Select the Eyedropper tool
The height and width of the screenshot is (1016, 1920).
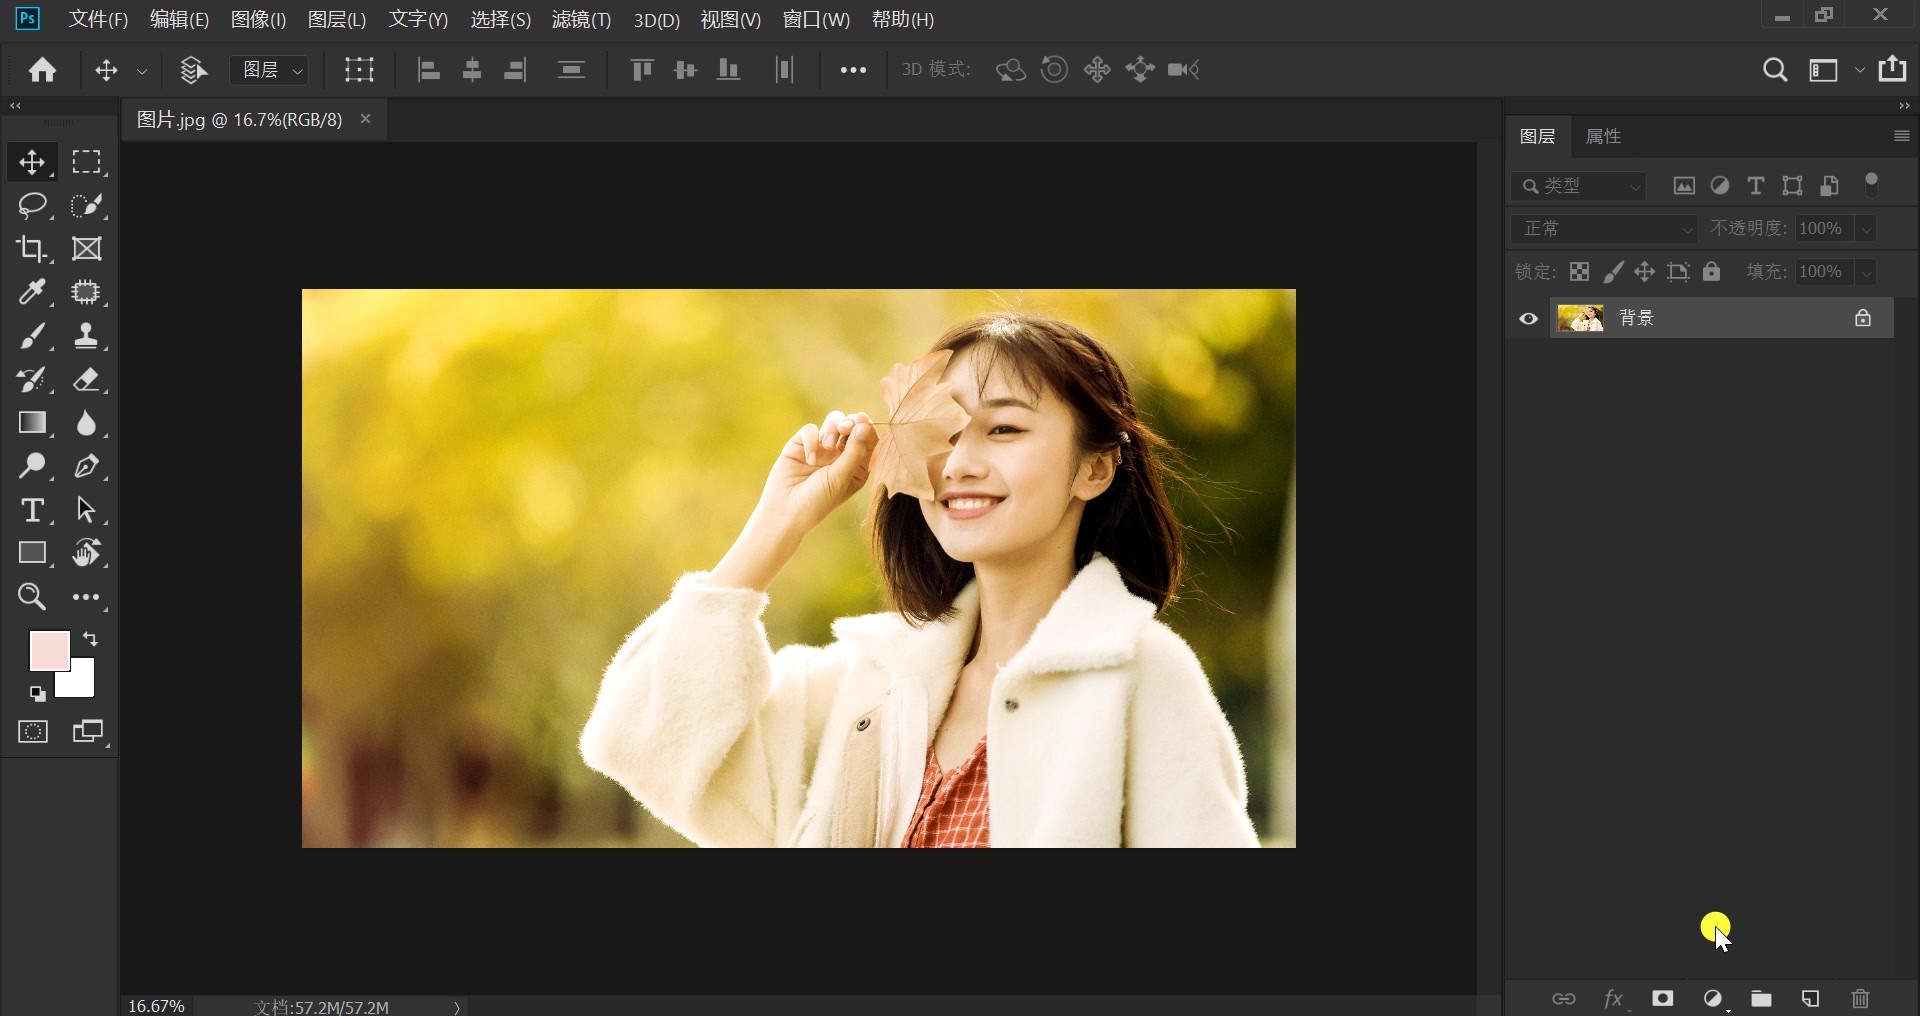pos(33,293)
